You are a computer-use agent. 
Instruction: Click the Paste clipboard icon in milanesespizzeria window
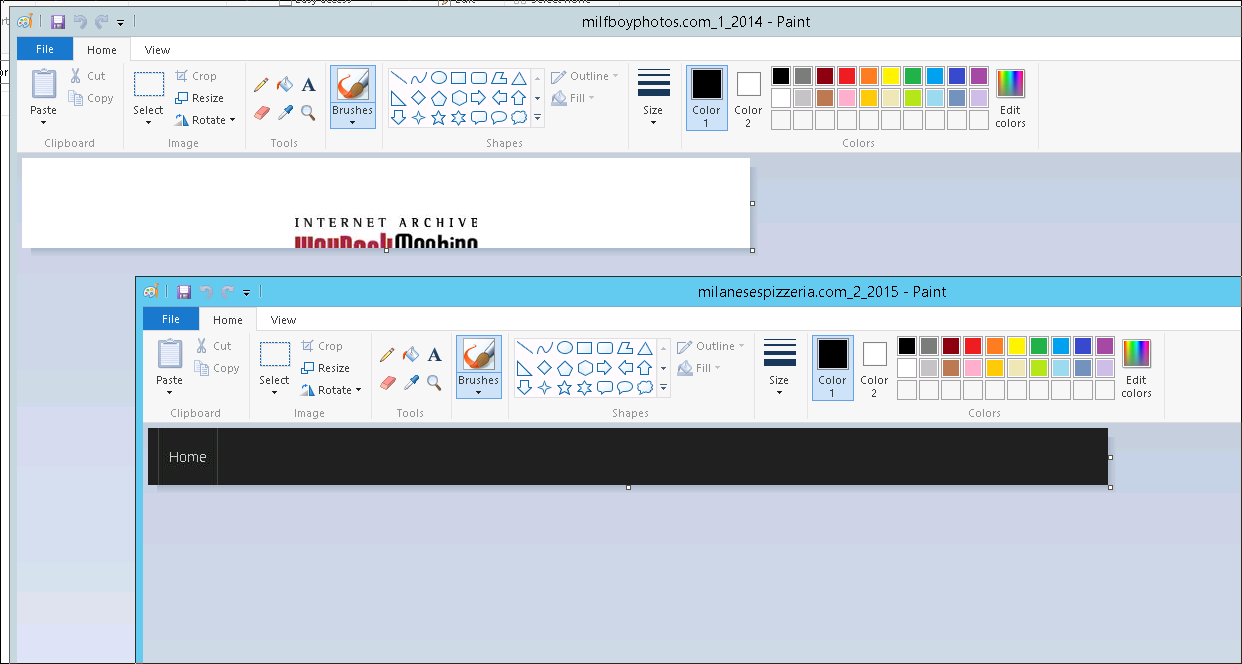(170, 355)
